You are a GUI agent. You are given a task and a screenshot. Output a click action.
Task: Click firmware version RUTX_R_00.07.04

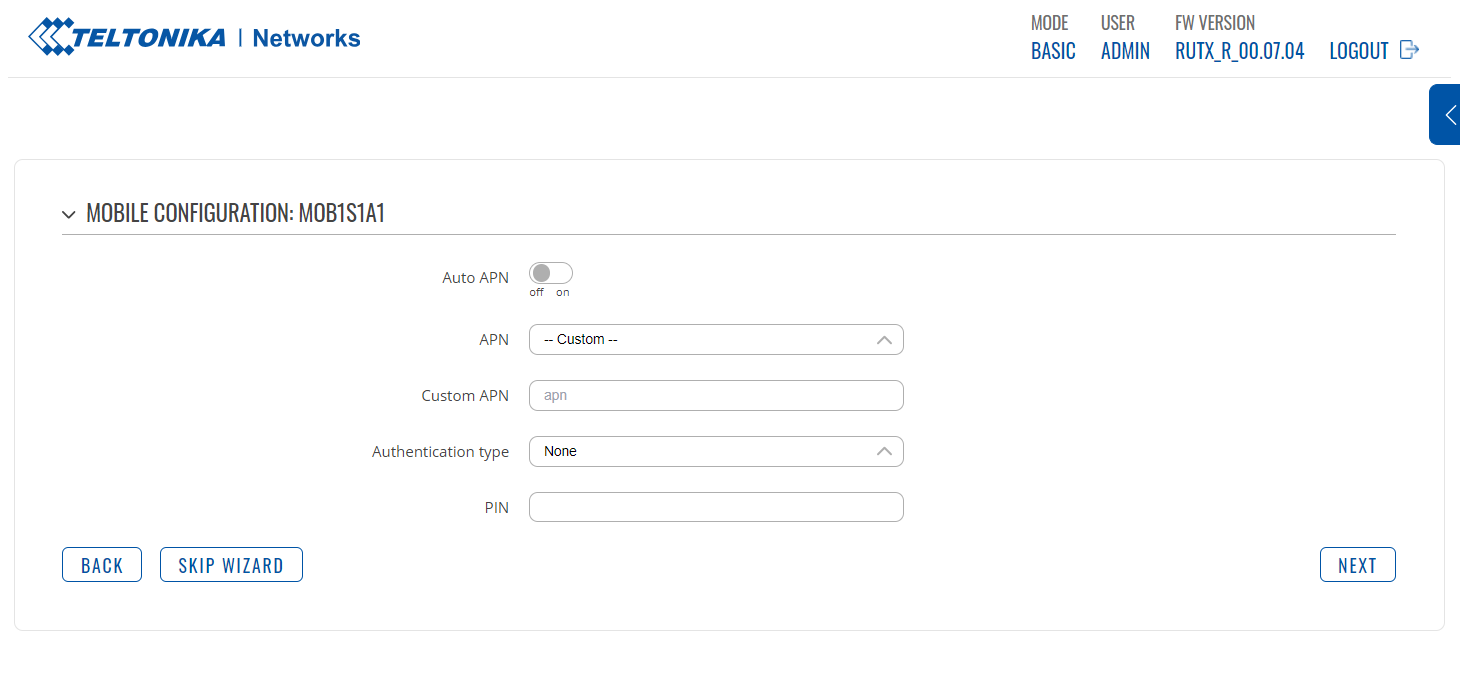(1239, 51)
